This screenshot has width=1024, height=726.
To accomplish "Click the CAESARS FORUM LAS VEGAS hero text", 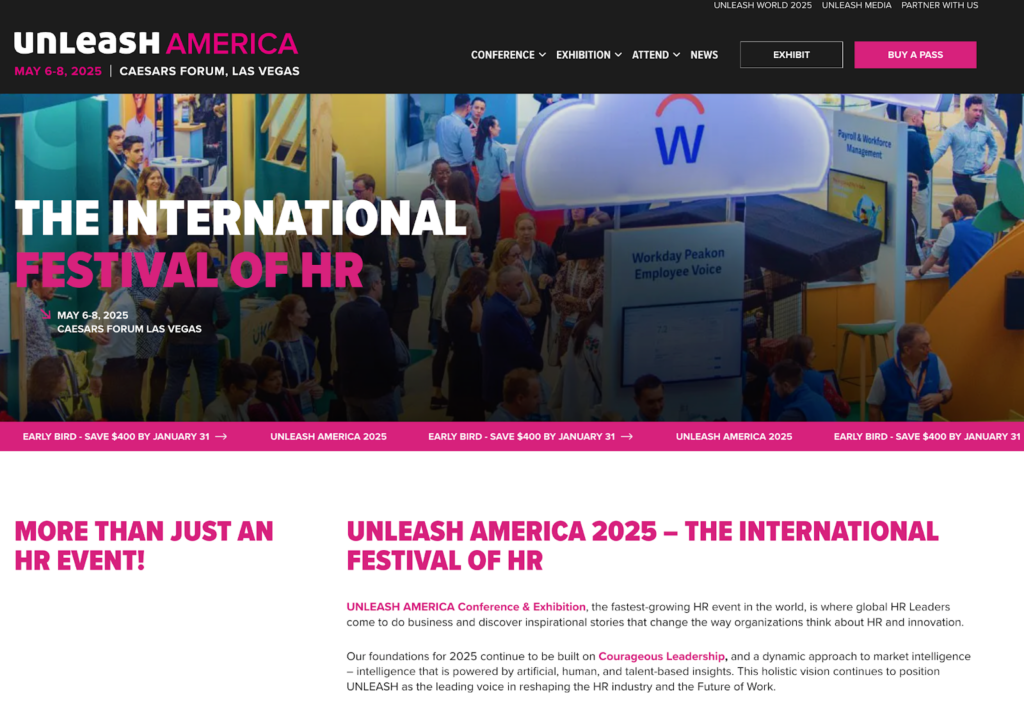I will pyautogui.click(x=129, y=329).
